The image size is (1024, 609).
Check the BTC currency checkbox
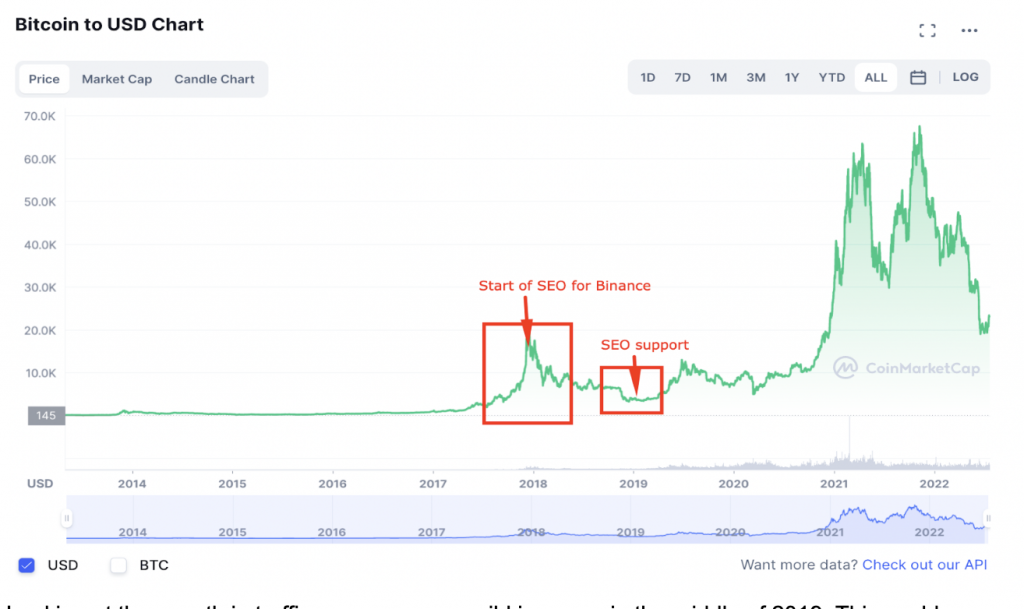coord(119,565)
